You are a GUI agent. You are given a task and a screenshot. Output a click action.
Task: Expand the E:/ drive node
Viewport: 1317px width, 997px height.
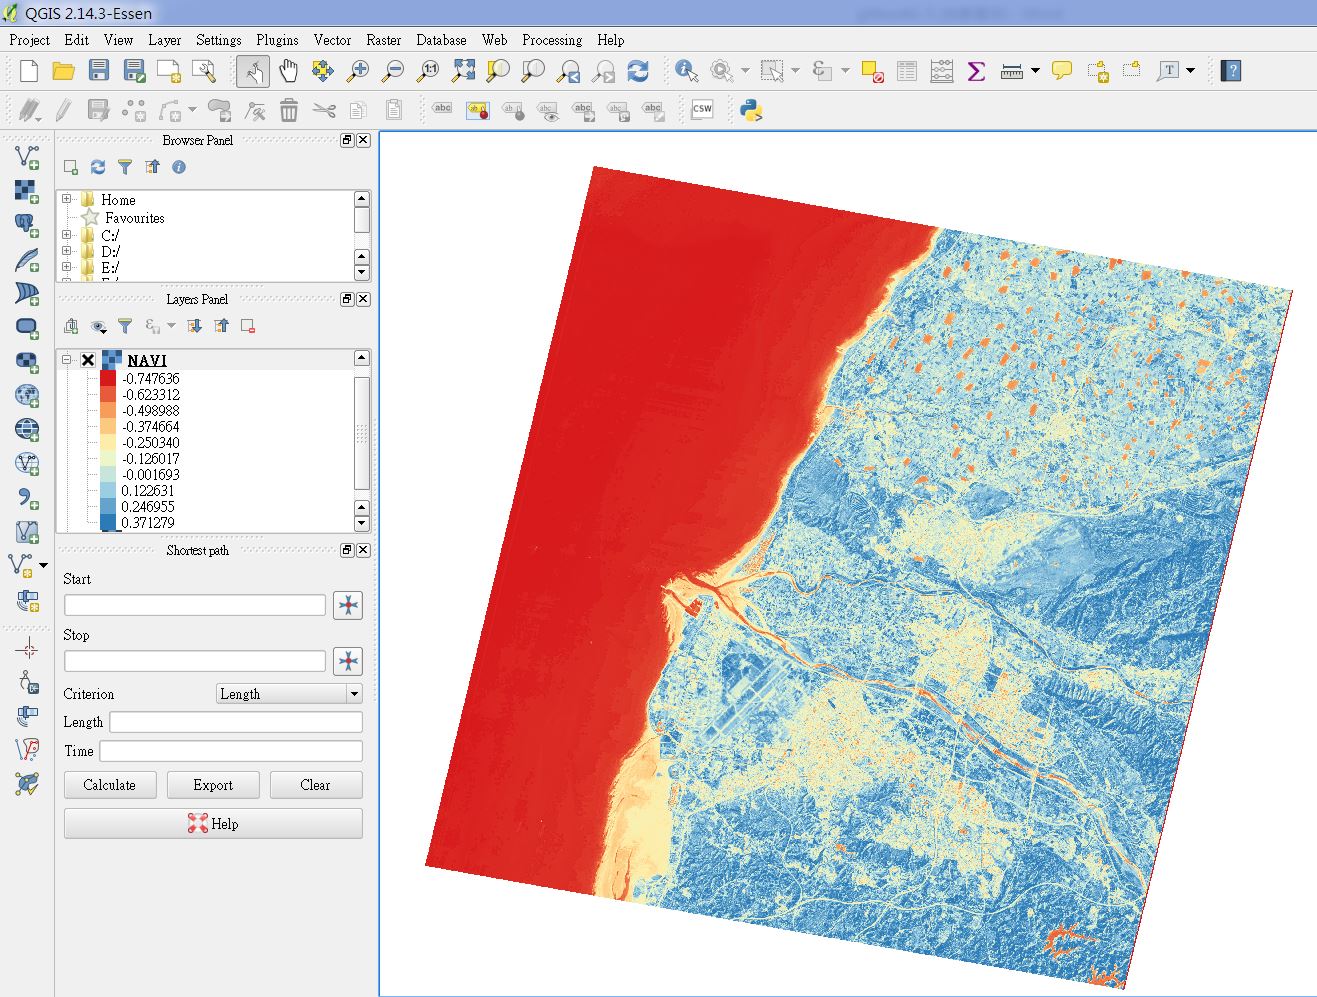pos(66,267)
